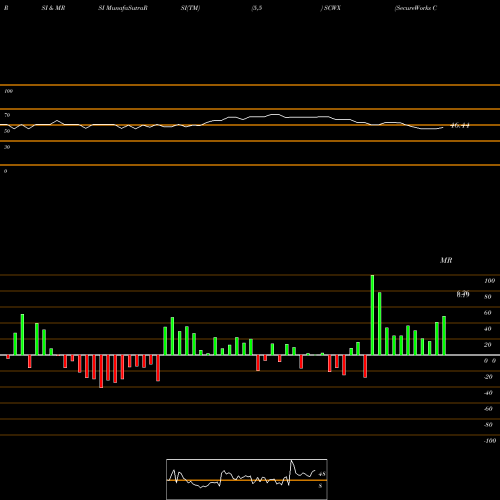Image resolution: width=500 pixels, height=500 pixels.
Task: Click the MR axis label -20
Action: 488,377
